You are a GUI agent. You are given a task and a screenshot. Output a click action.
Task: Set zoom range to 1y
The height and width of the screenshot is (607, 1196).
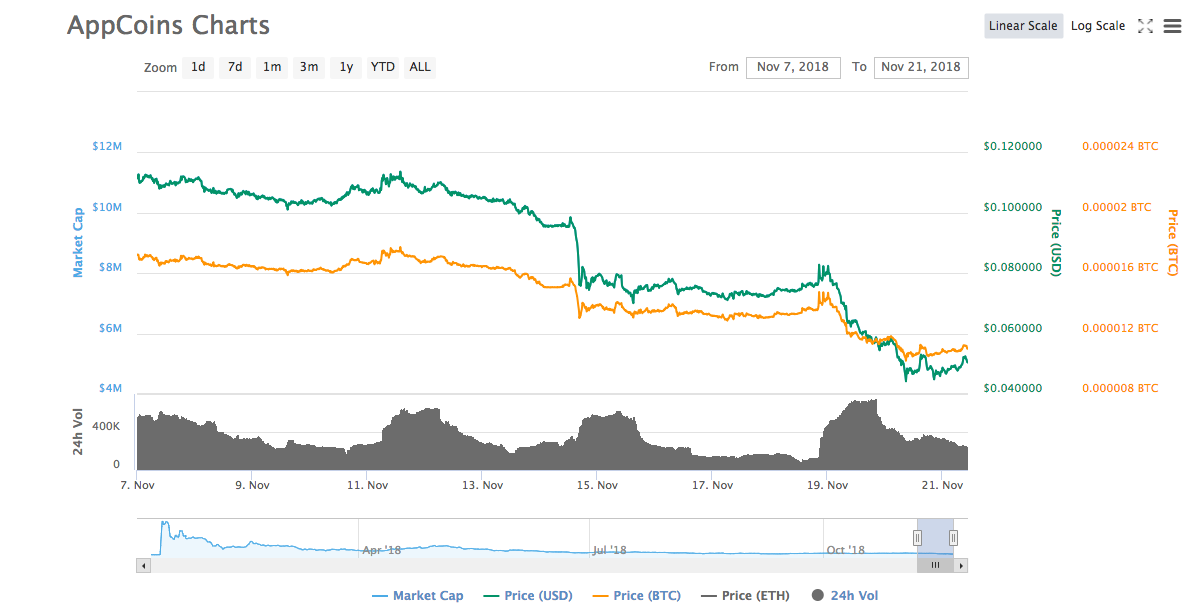[x=346, y=67]
